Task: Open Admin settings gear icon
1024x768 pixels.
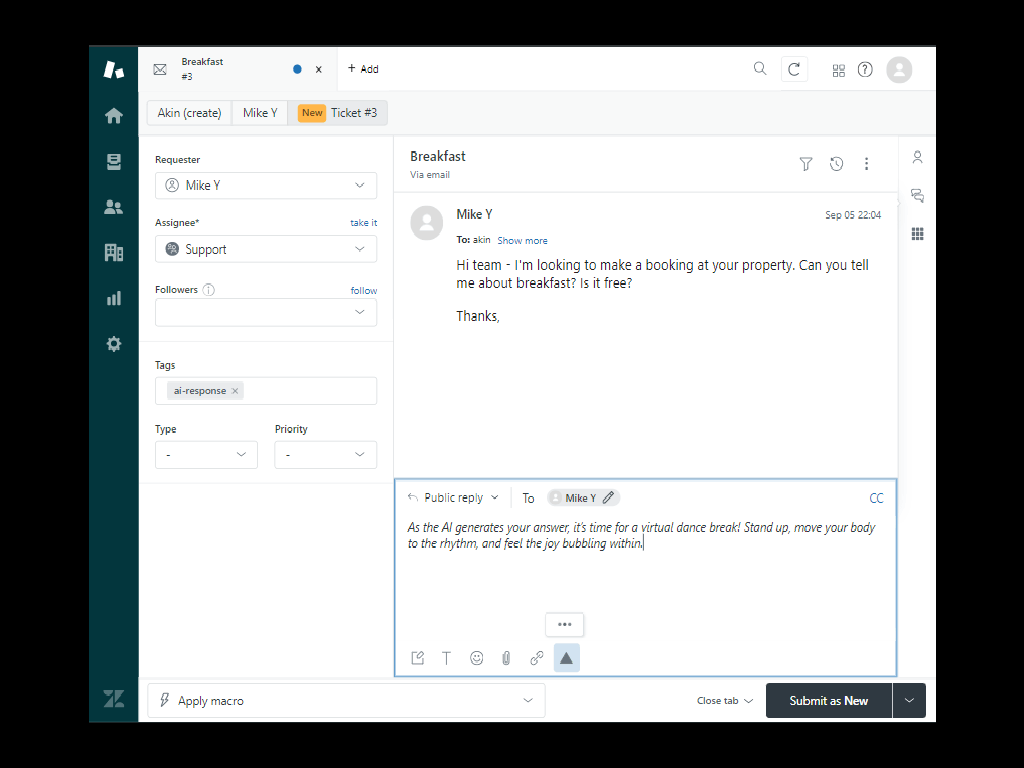Action: pyautogui.click(x=114, y=344)
